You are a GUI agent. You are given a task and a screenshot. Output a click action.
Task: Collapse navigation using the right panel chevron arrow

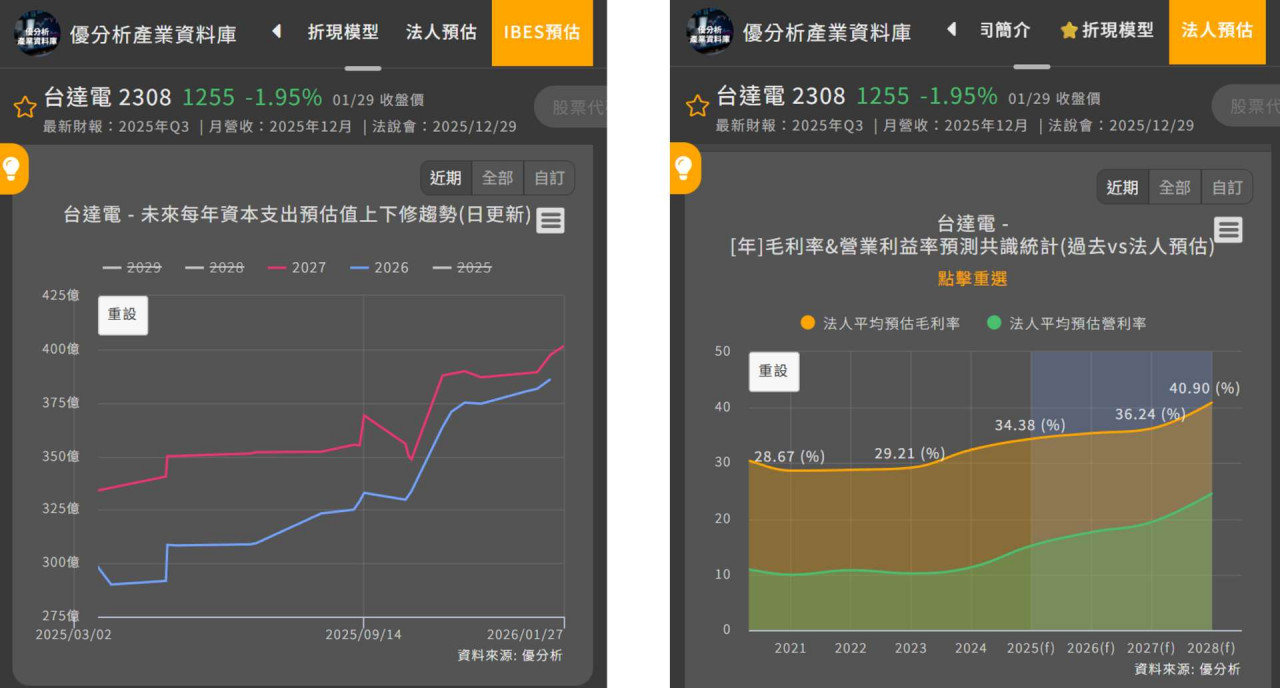point(951,31)
